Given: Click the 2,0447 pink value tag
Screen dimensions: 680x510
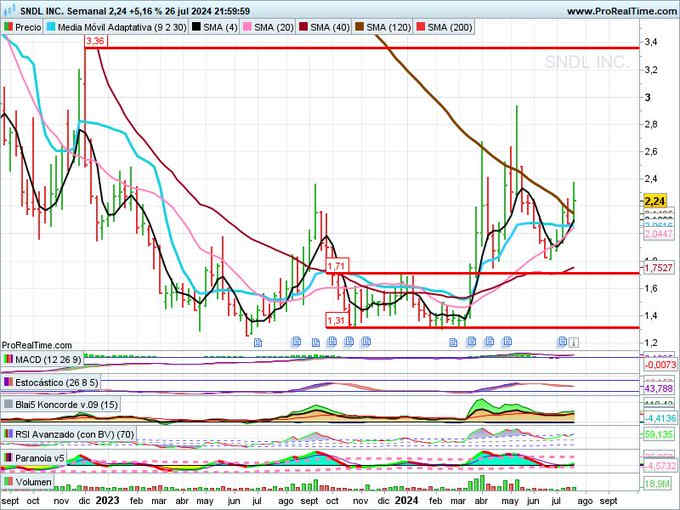Looking at the screenshot, I should click(658, 234).
